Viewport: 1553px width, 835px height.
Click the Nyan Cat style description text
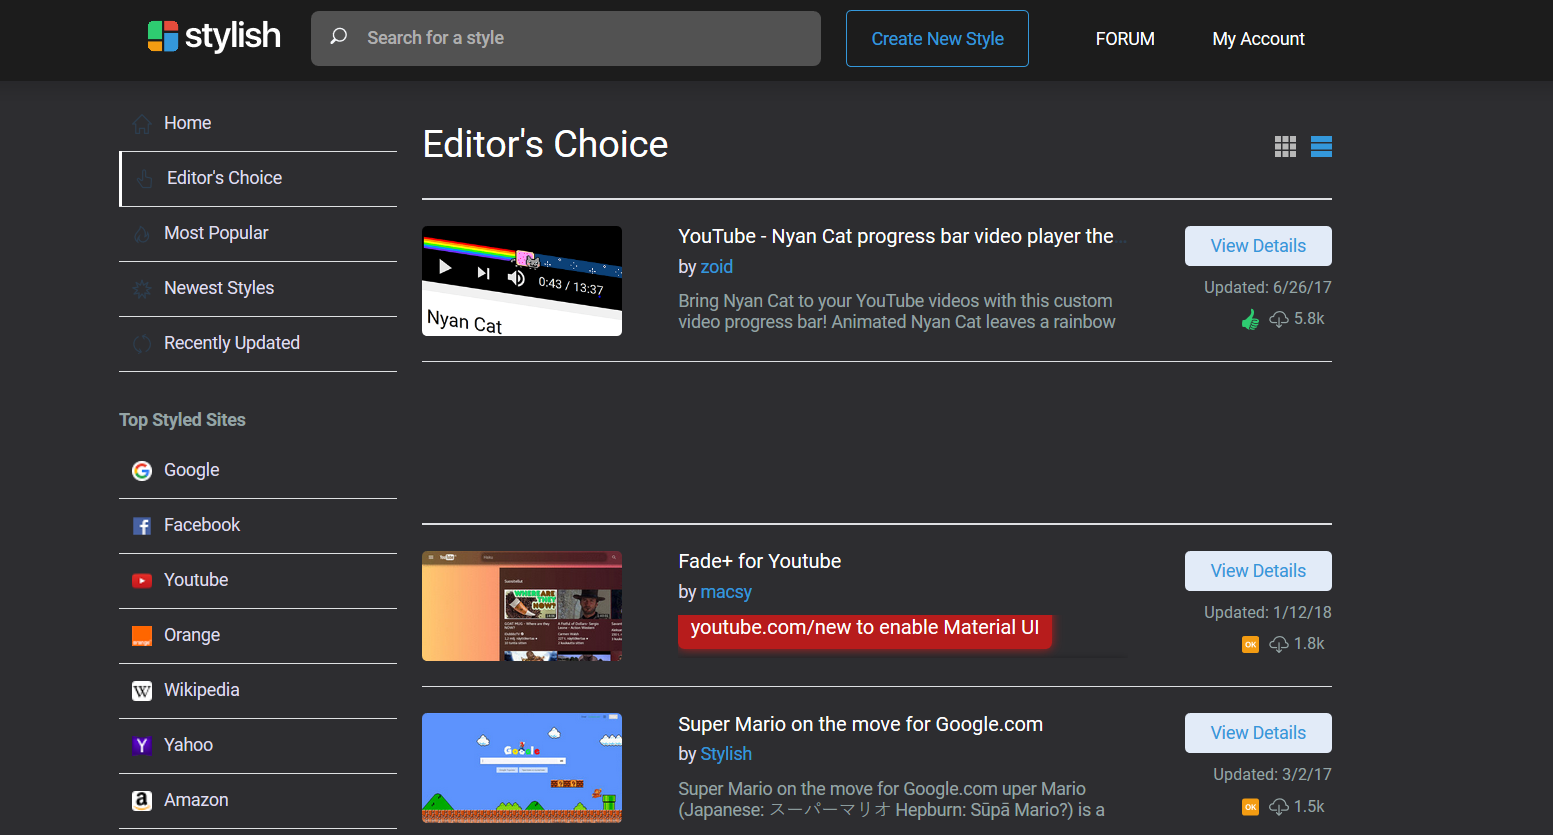click(x=897, y=311)
